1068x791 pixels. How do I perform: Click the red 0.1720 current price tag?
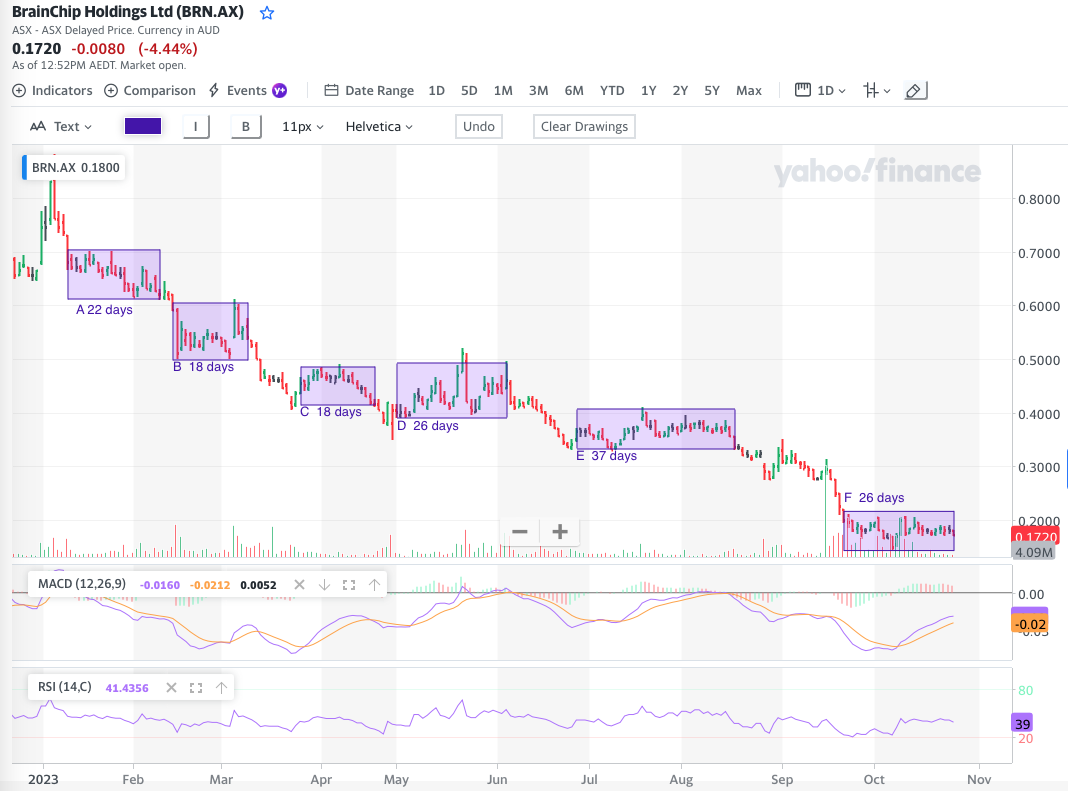1035,537
